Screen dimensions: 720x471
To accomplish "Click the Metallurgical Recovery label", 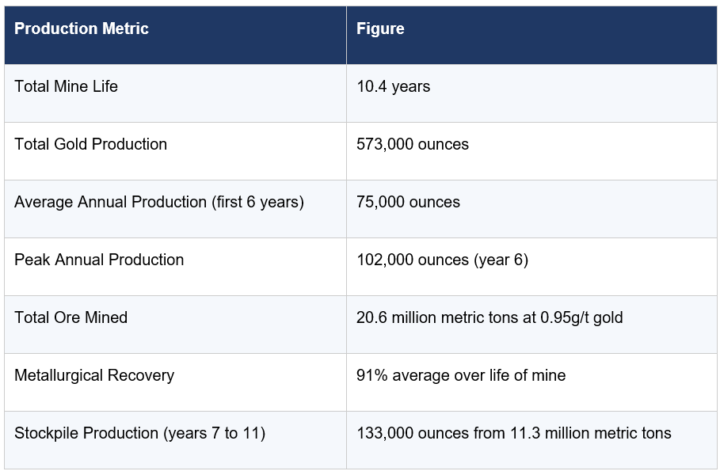I will (94, 376).
